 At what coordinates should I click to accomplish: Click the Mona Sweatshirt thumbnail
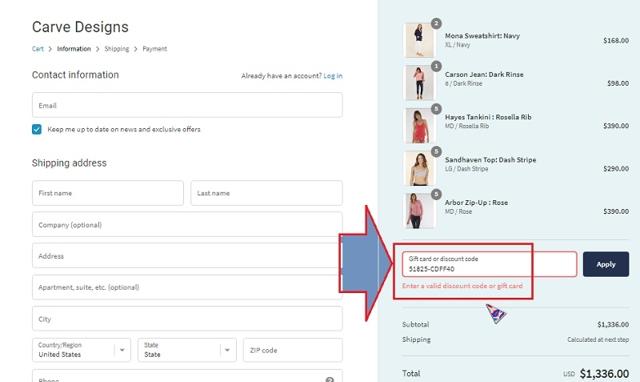[x=419, y=40]
